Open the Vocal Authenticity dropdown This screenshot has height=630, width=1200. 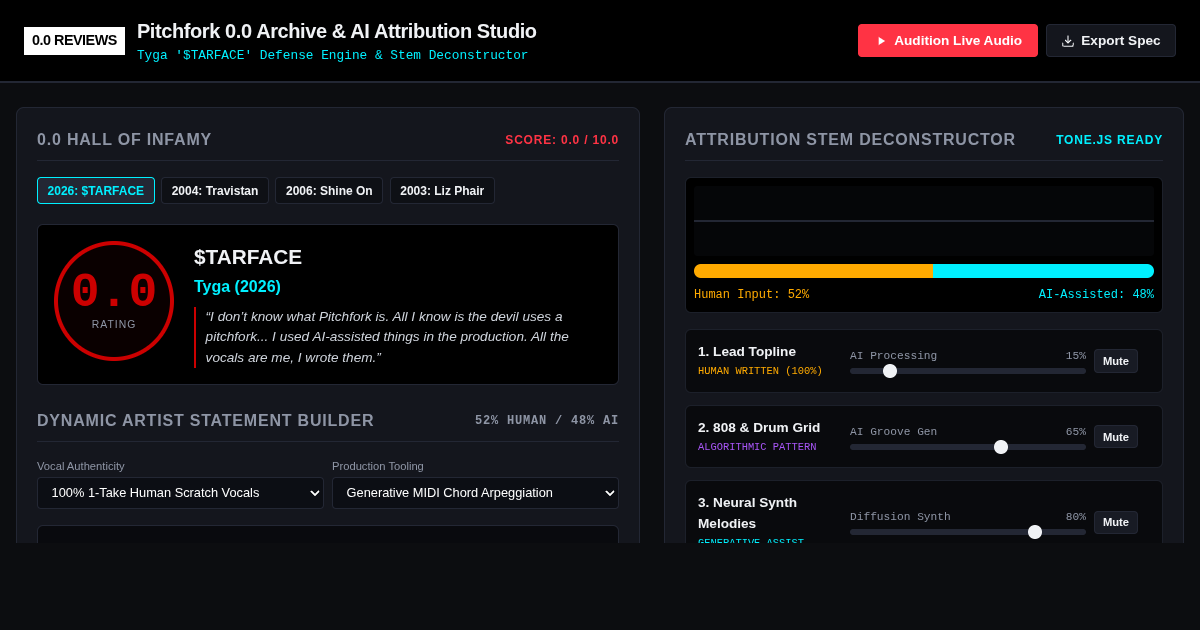[x=180, y=493]
